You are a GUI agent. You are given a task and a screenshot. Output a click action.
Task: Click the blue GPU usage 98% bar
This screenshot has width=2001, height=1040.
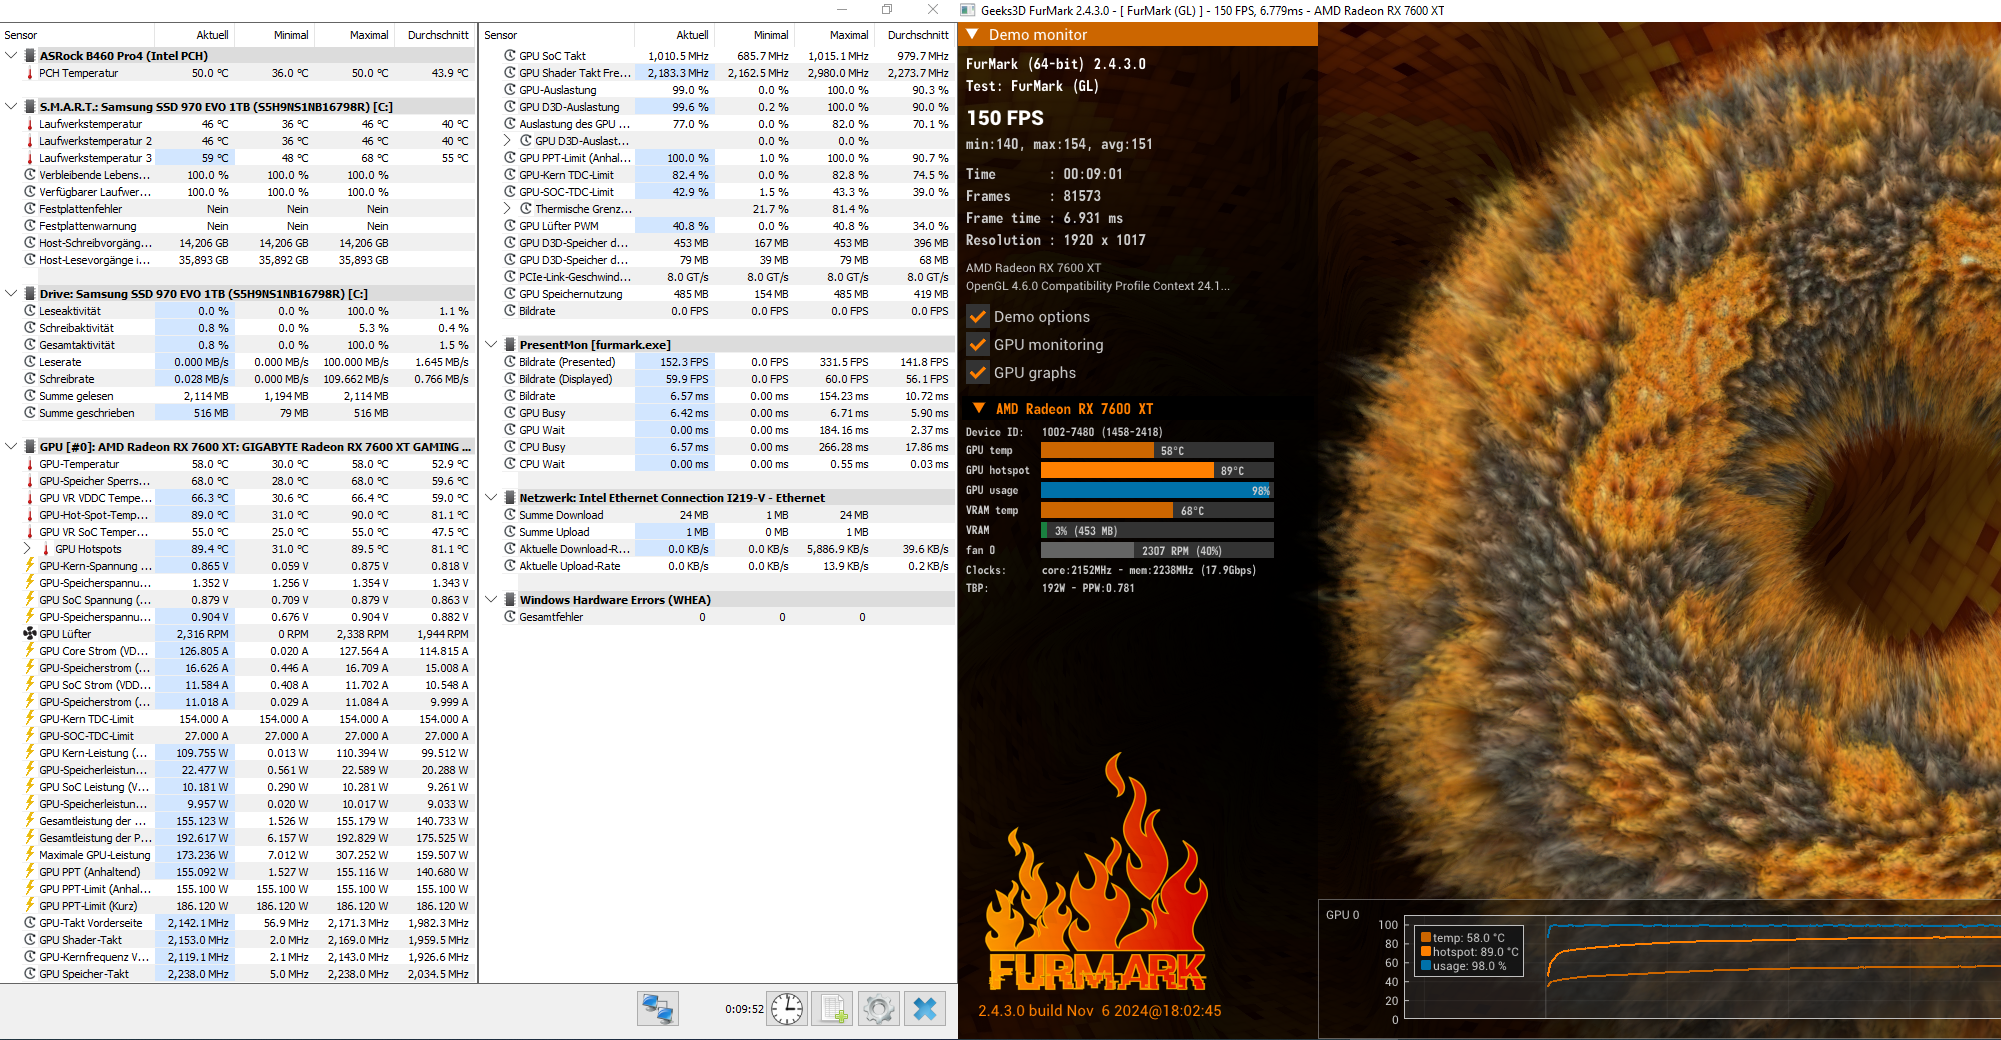pos(1157,491)
